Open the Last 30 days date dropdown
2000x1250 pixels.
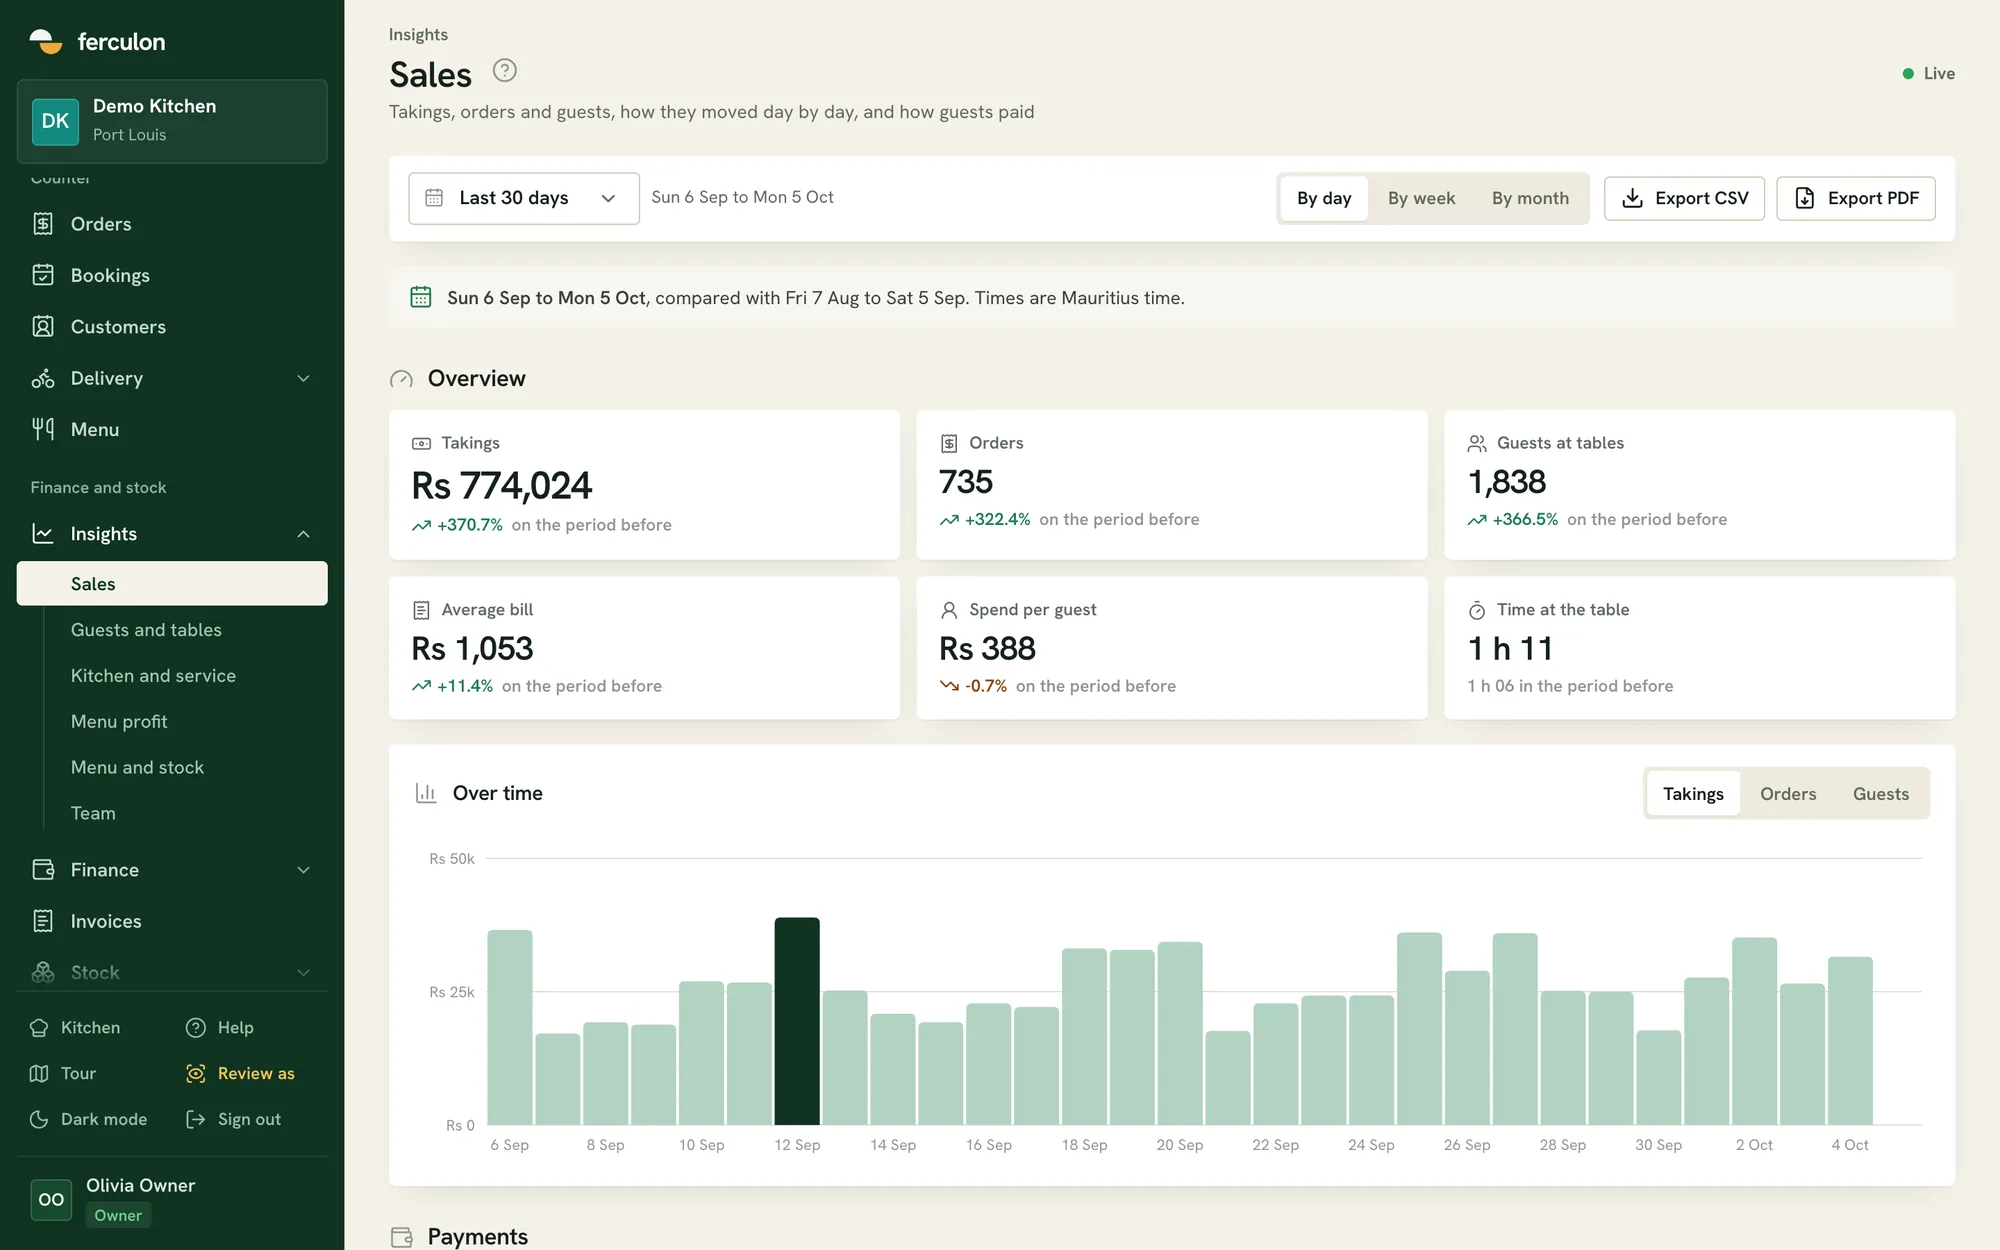[524, 198]
